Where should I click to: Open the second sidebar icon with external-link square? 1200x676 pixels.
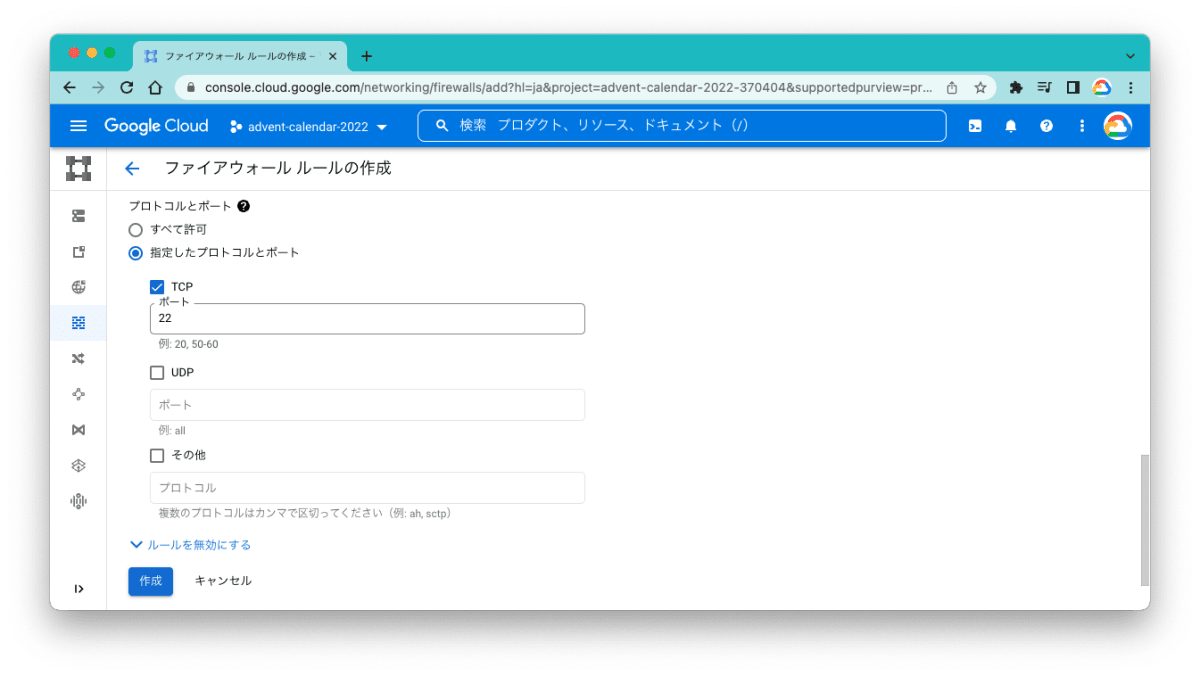pyautogui.click(x=78, y=251)
